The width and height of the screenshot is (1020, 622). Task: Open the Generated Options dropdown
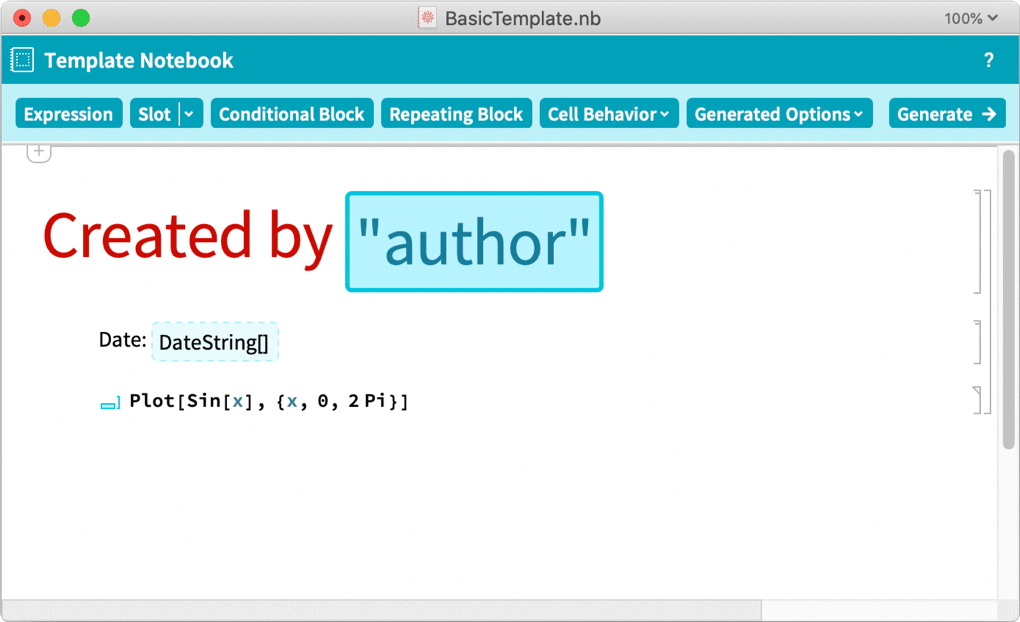point(778,114)
